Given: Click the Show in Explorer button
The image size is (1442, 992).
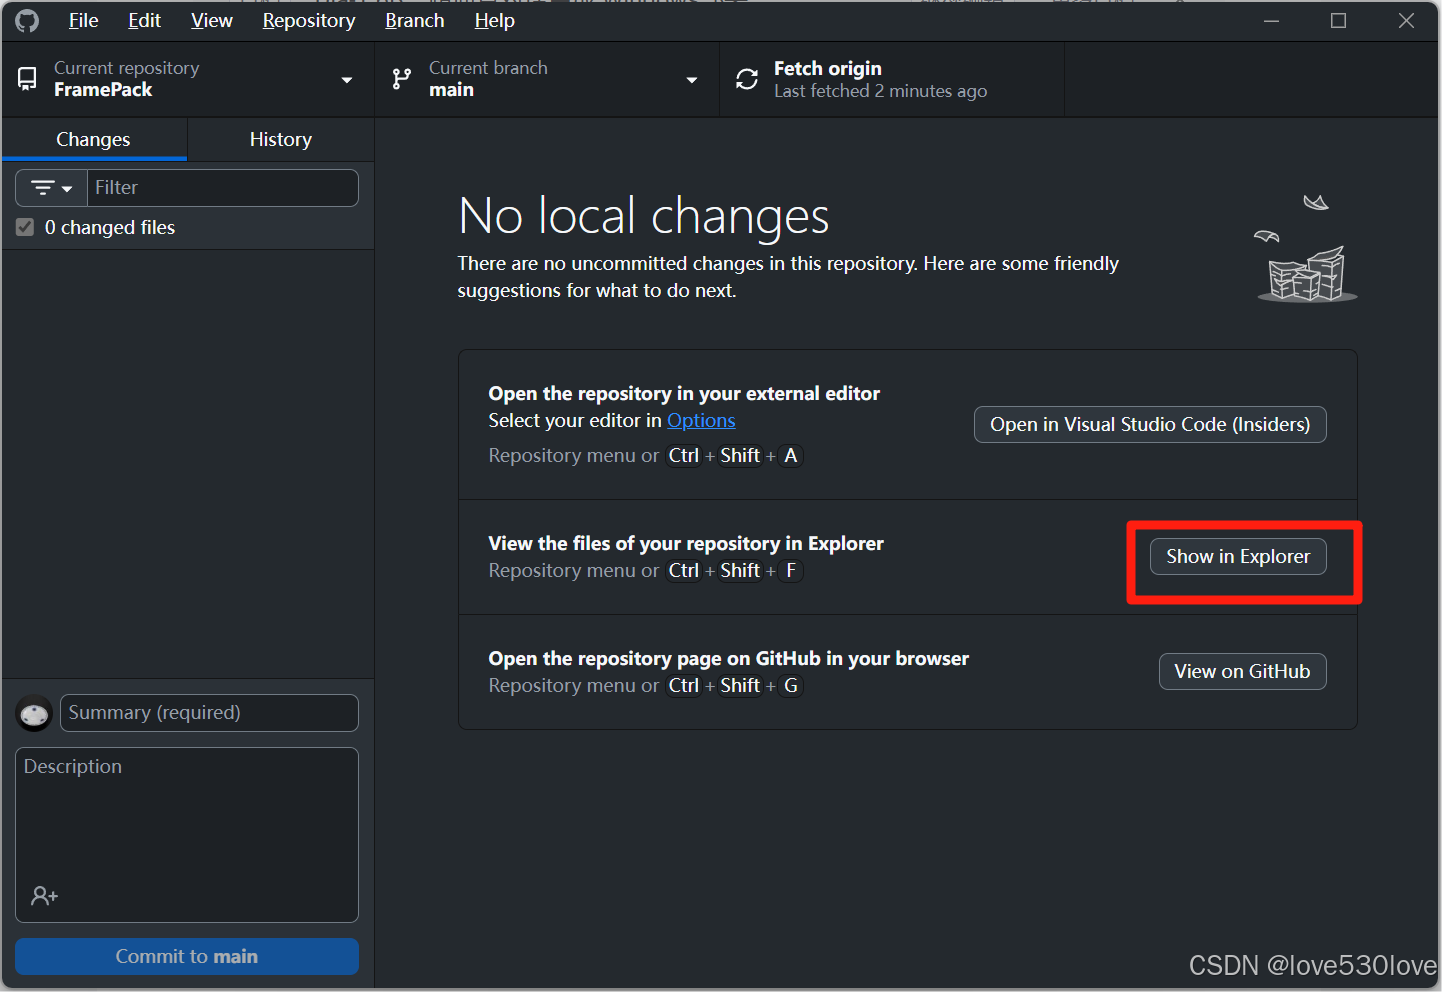Looking at the screenshot, I should (1238, 556).
